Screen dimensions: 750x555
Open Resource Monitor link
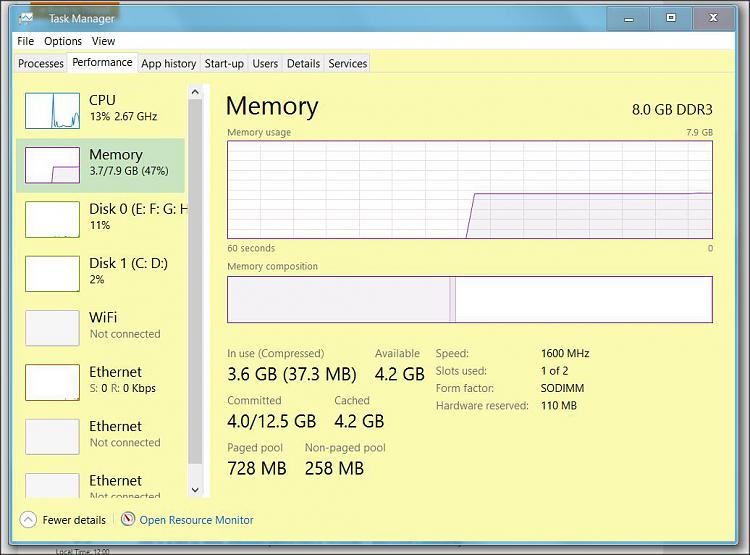197,520
